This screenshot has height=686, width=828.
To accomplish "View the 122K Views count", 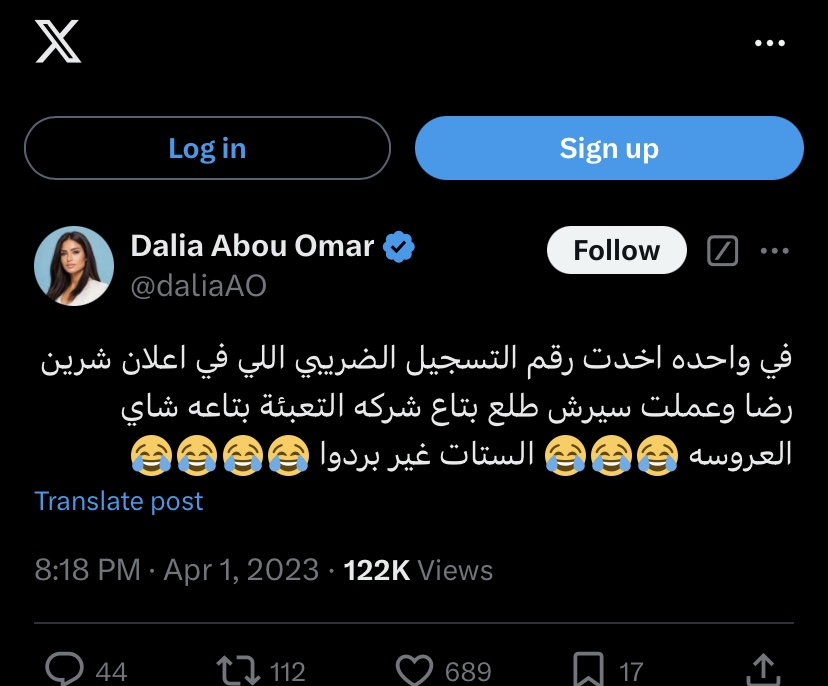I will [418, 570].
